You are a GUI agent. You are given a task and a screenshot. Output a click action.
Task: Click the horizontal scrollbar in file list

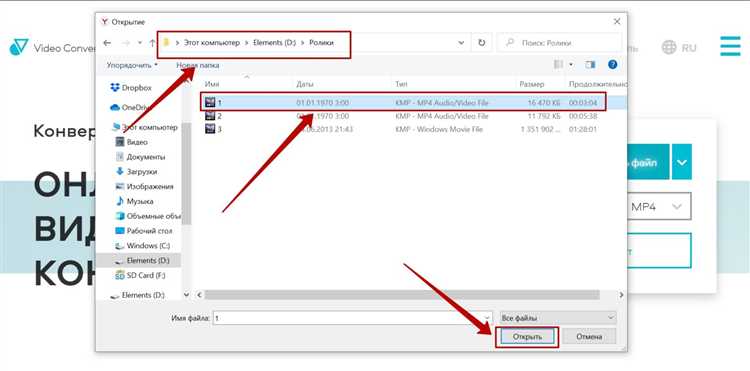tap(402, 295)
